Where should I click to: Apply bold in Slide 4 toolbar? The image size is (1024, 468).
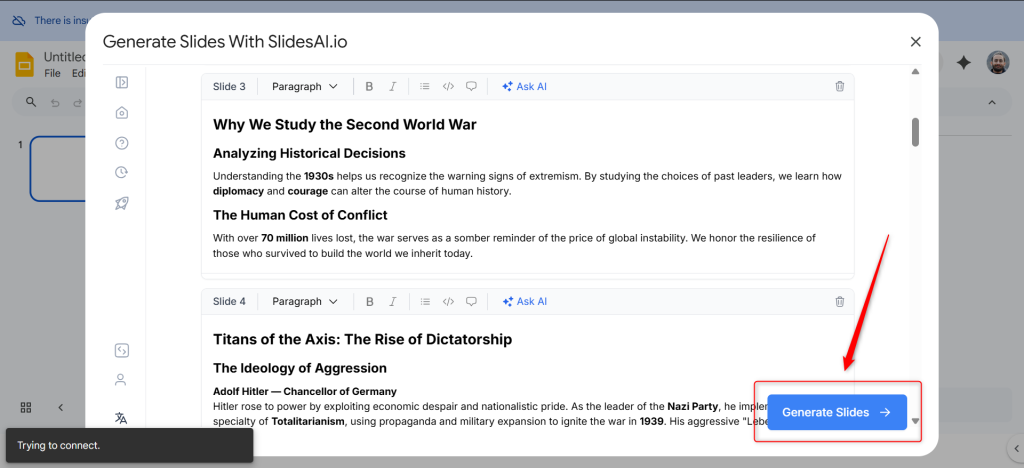pos(369,302)
